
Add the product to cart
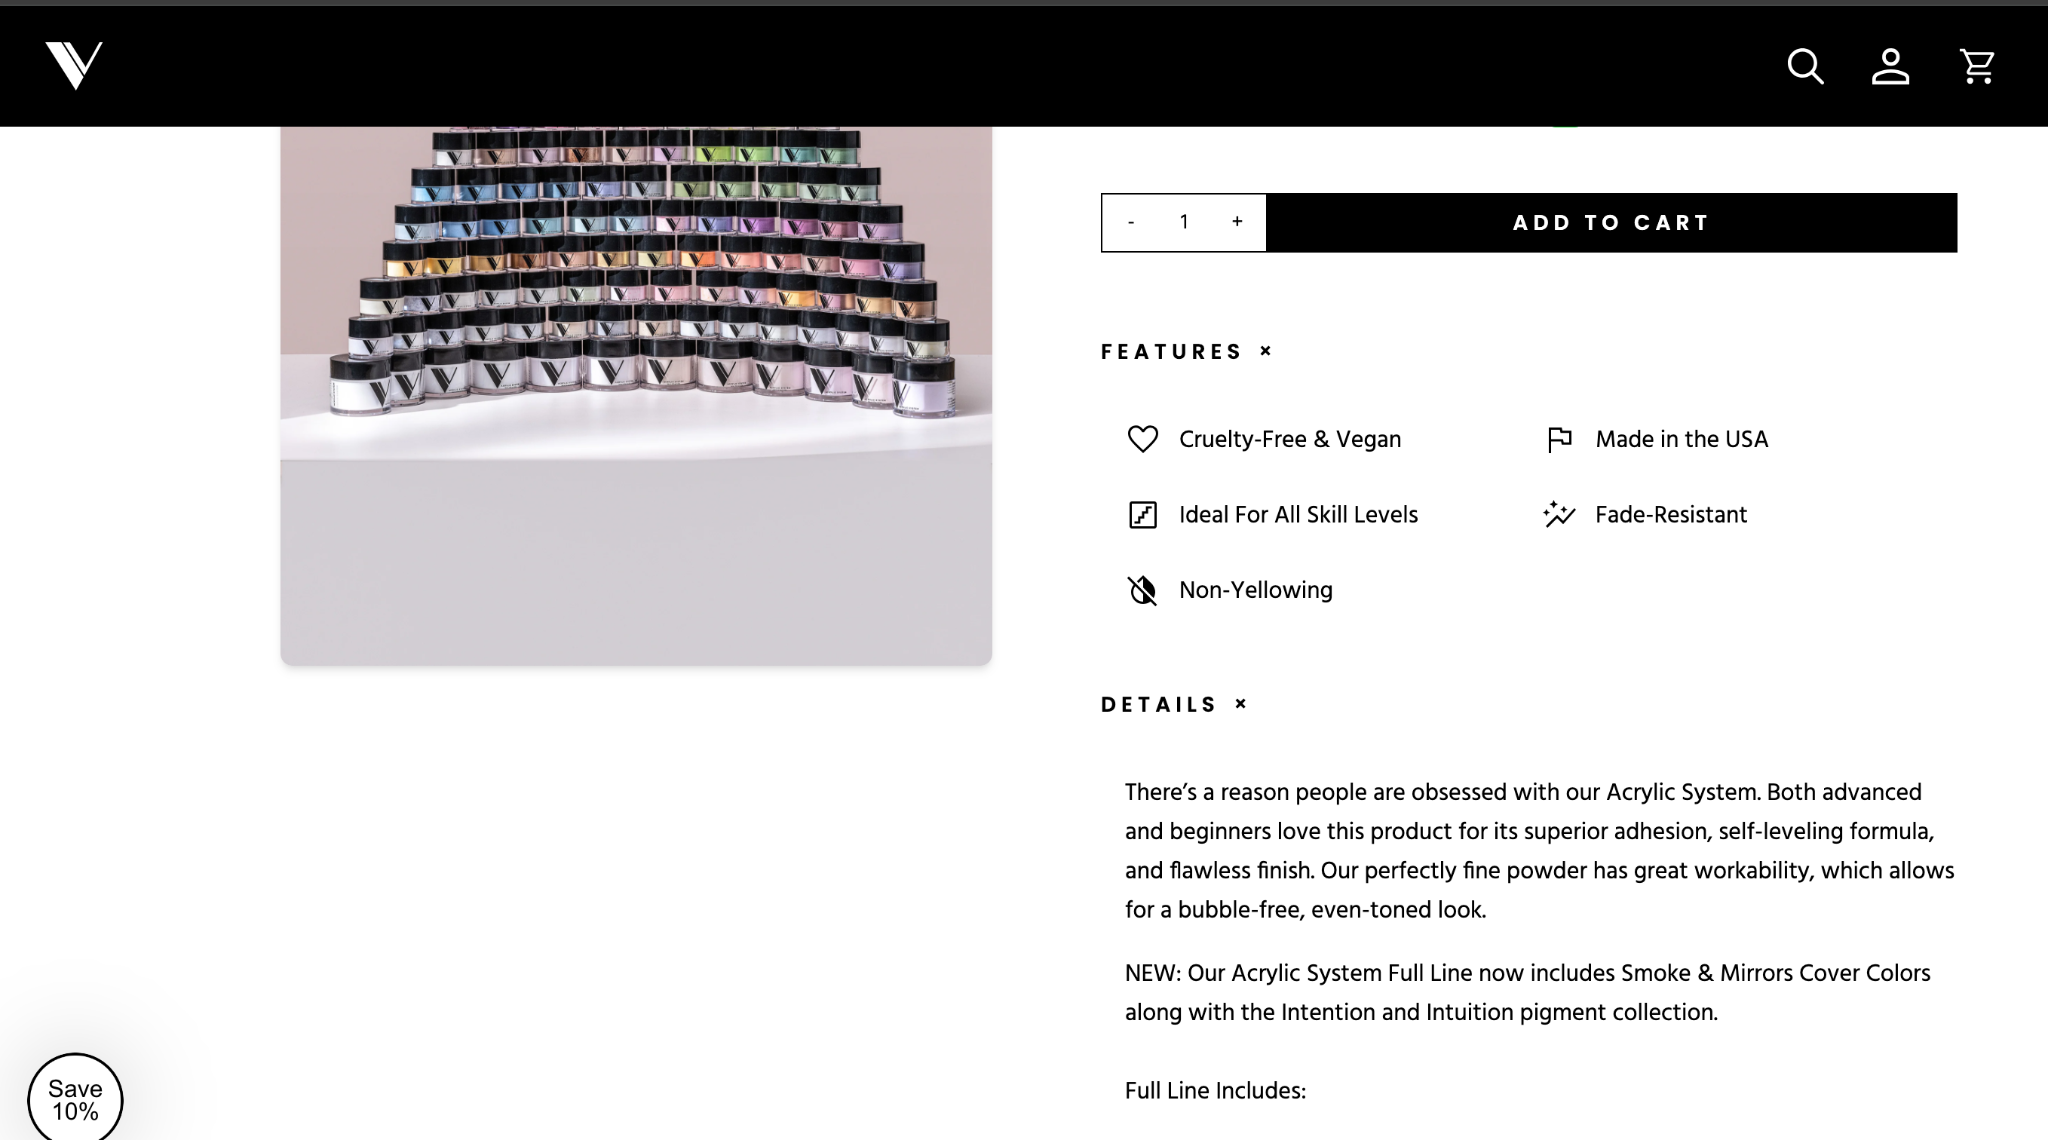pyautogui.click(x=1611, y=223)
